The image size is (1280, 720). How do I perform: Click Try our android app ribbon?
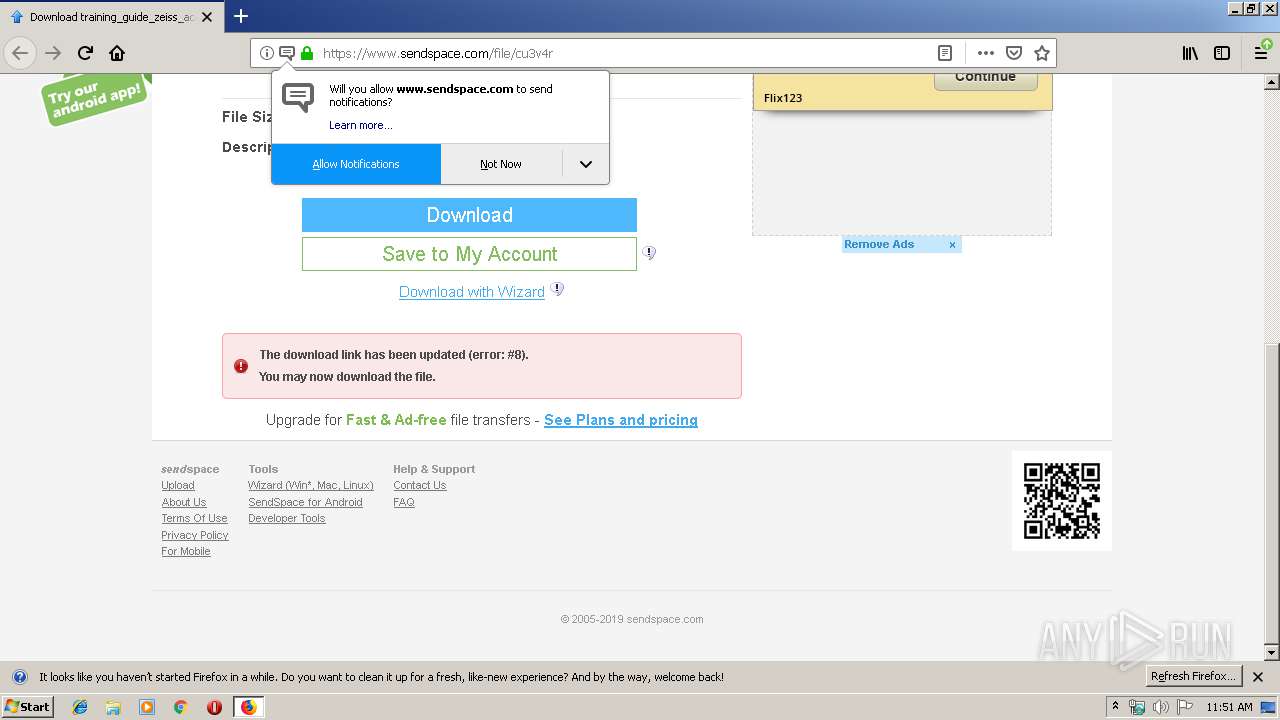96,99
